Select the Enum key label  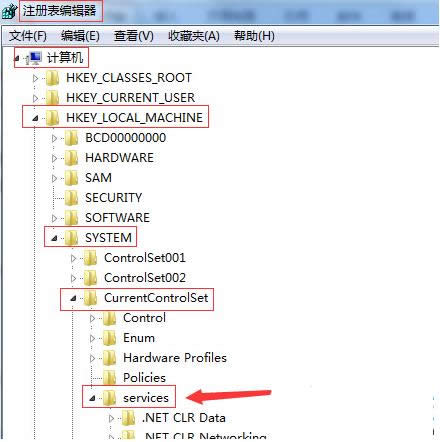coord(139,338)
